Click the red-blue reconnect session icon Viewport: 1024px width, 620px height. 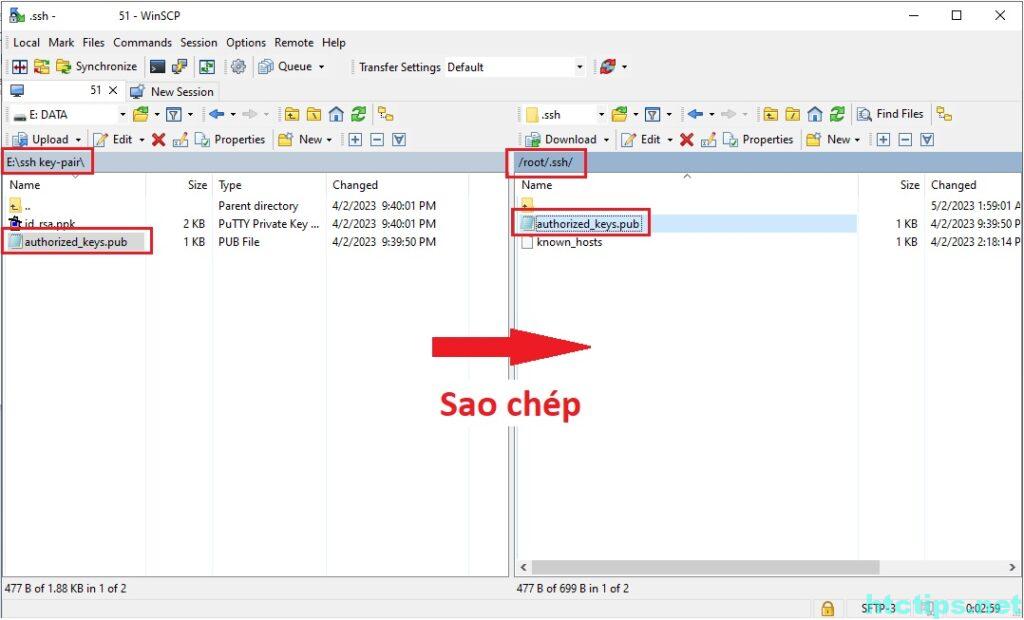608,67
